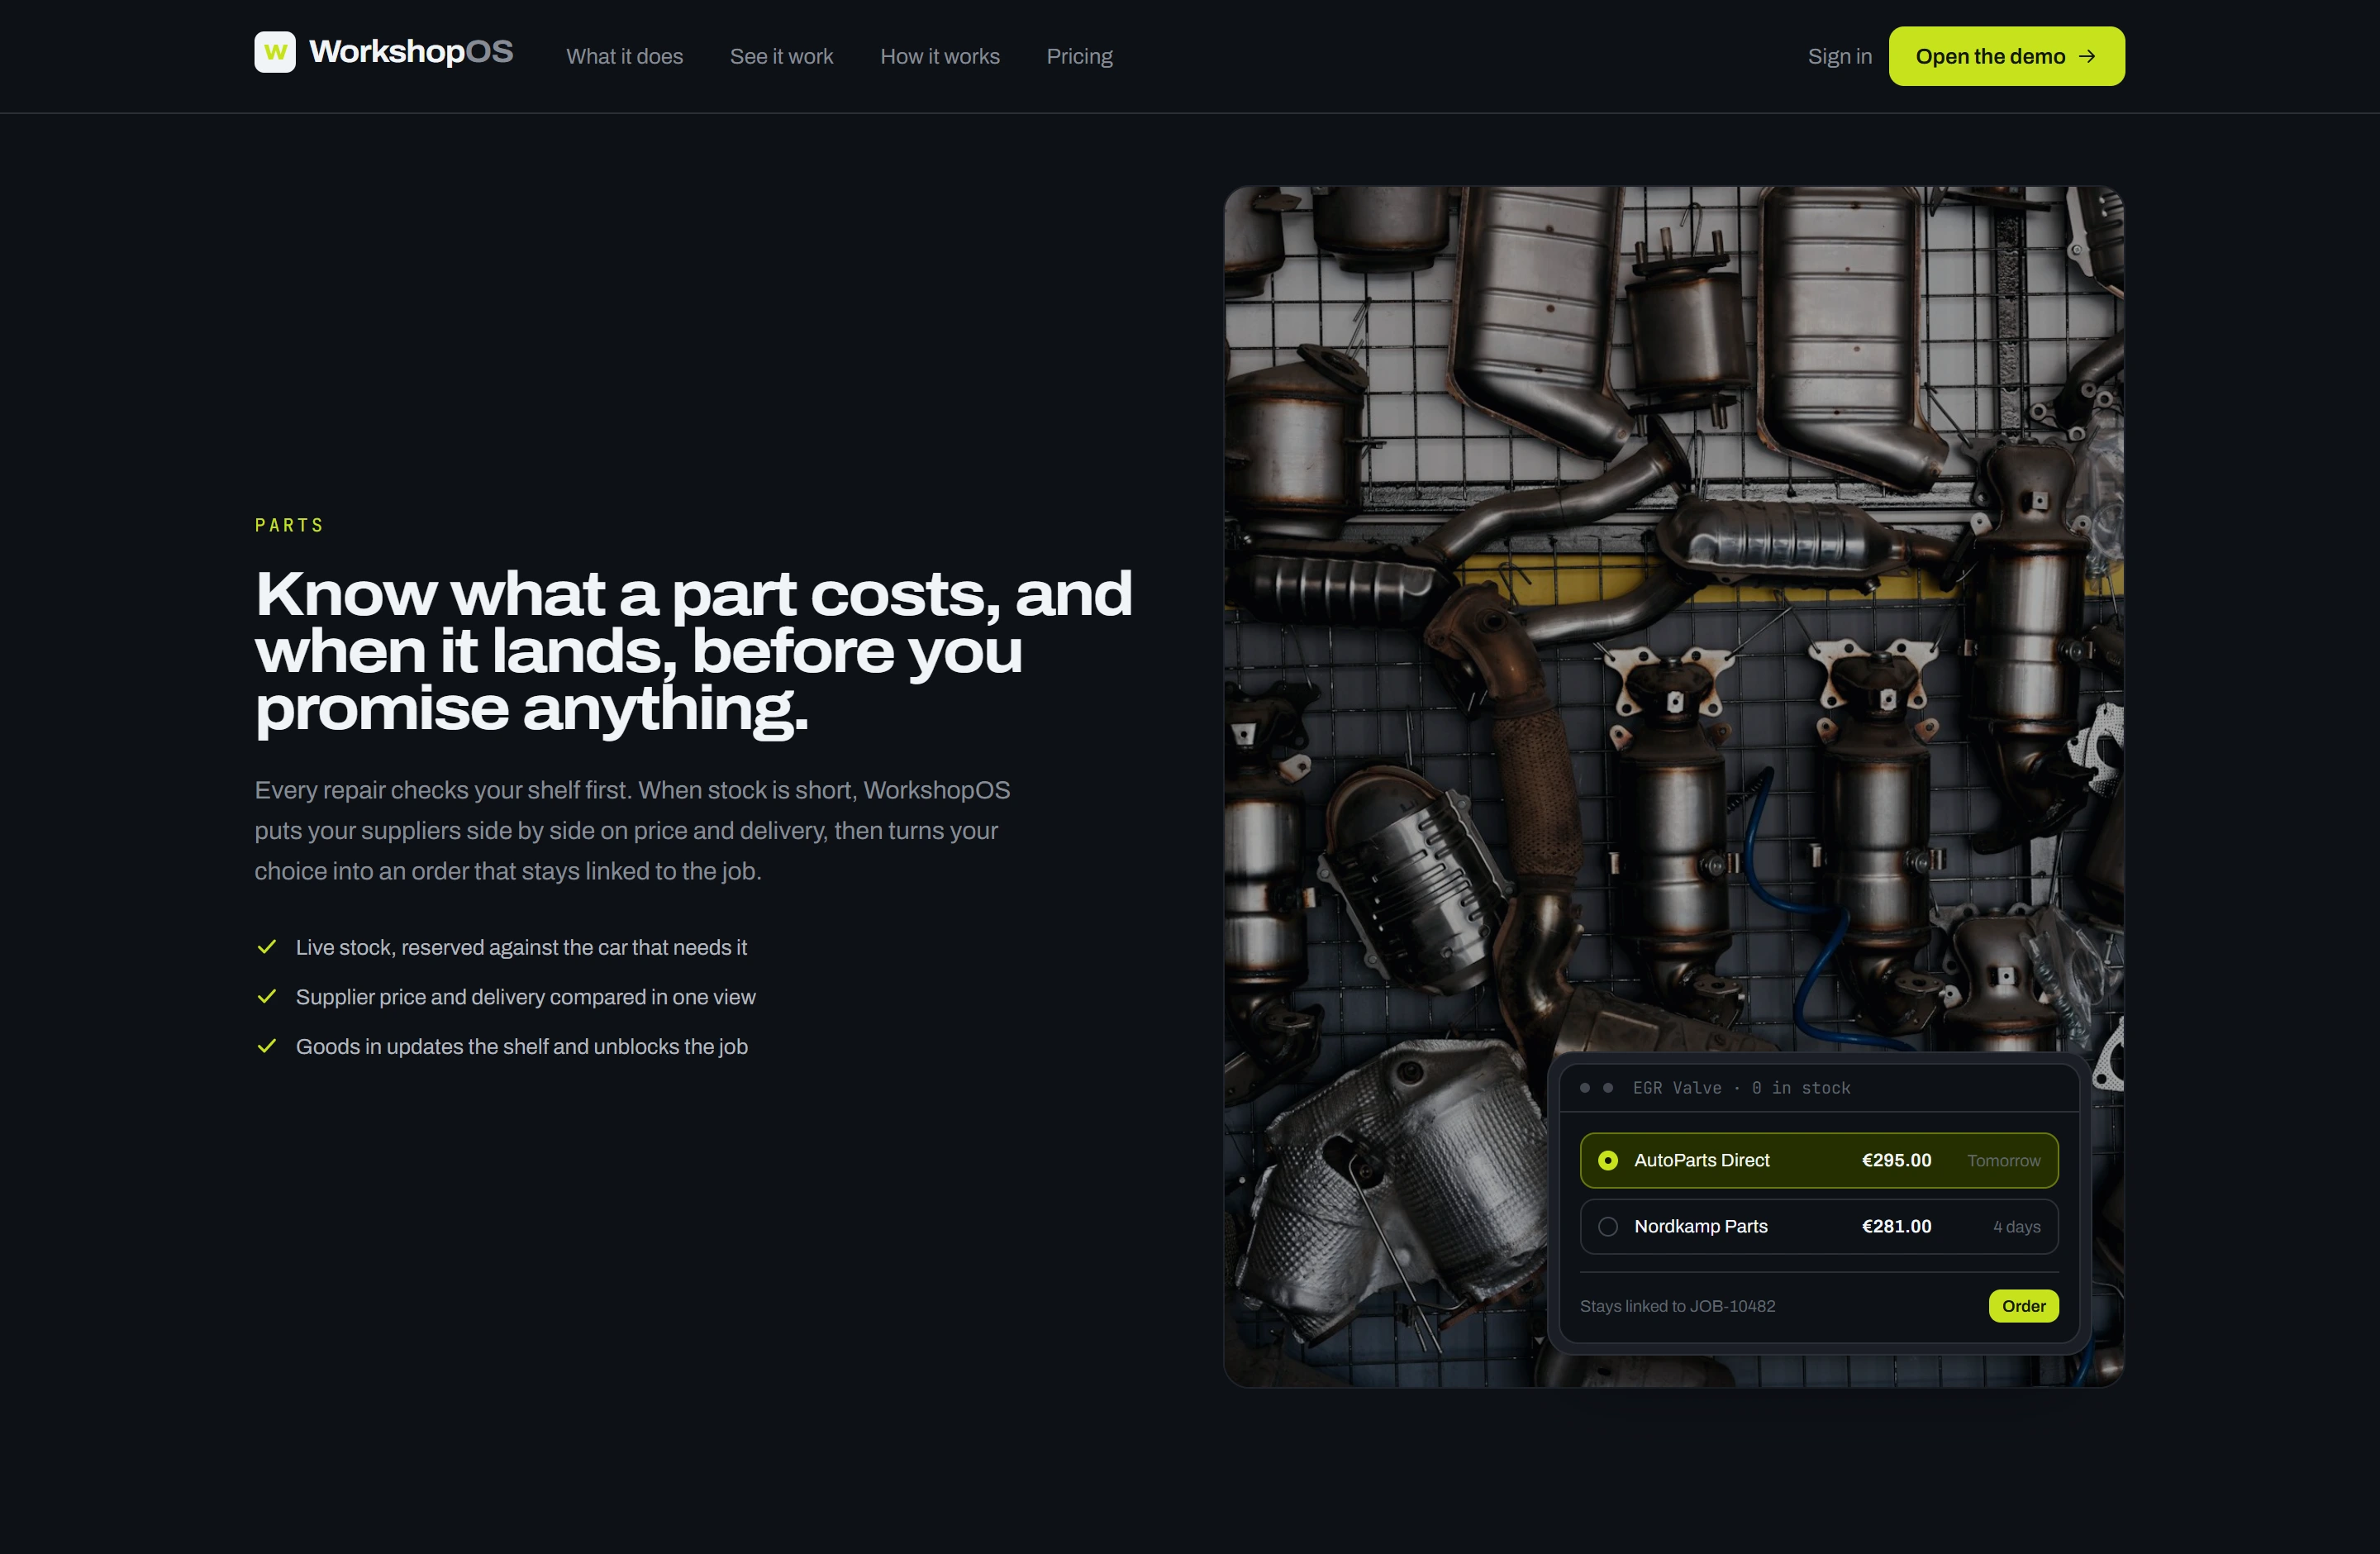Click the Stays linked to JOB-10482 text
This screenshot has height=1554, width=2380.
pos(1677,1306)
